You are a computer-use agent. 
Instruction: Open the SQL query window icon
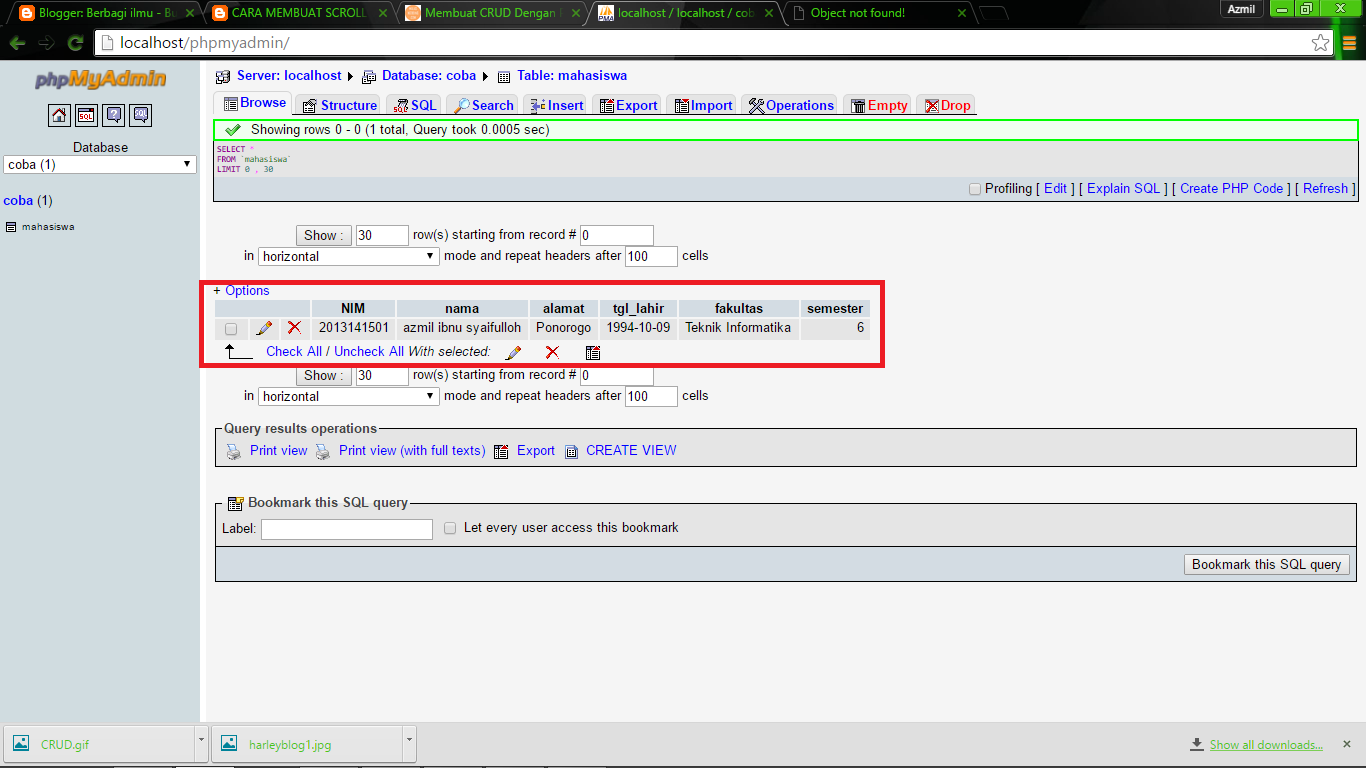click(x=86, y=115)
